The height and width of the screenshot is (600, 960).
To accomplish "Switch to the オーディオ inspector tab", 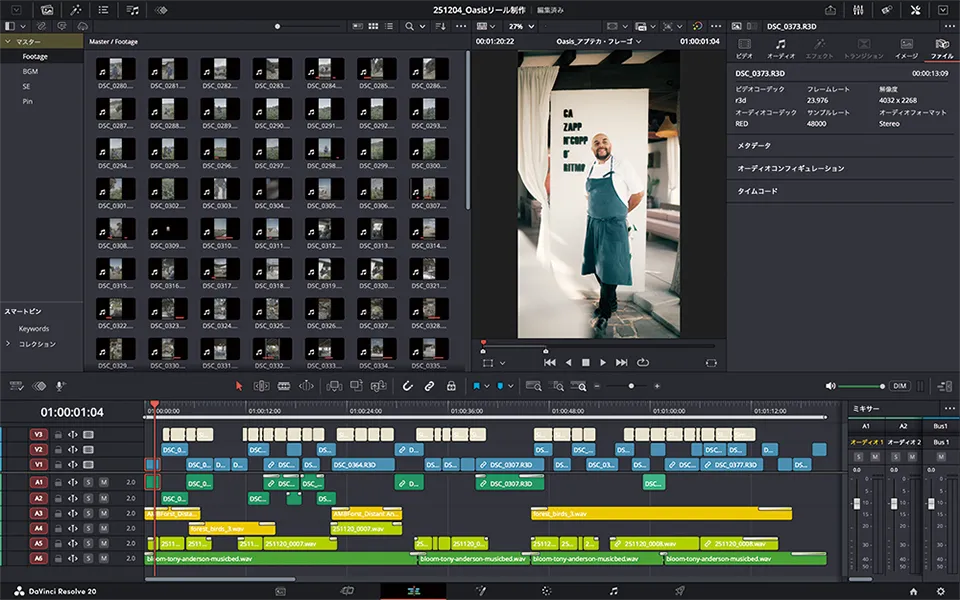I will (780, 49).
